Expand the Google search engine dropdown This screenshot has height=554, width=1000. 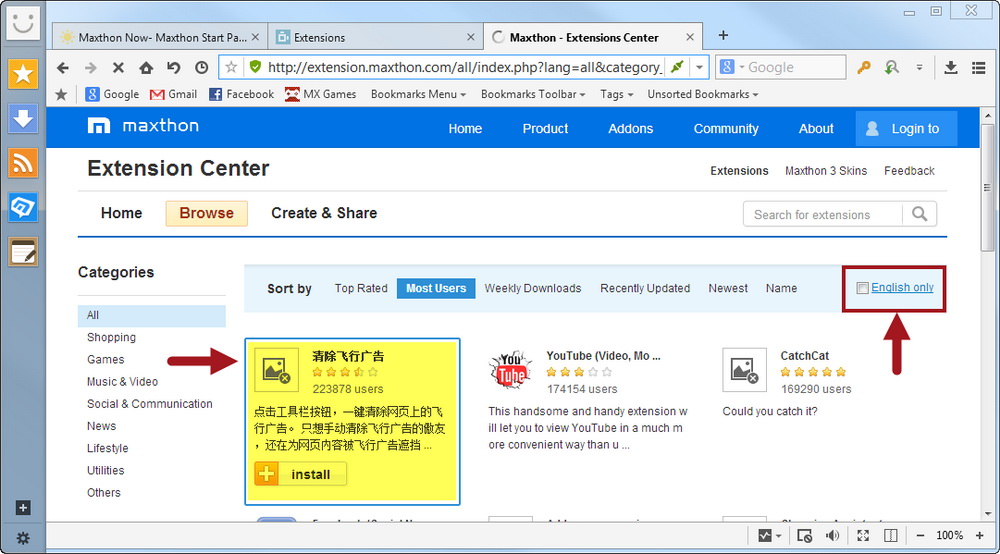[x=742, y=67]
